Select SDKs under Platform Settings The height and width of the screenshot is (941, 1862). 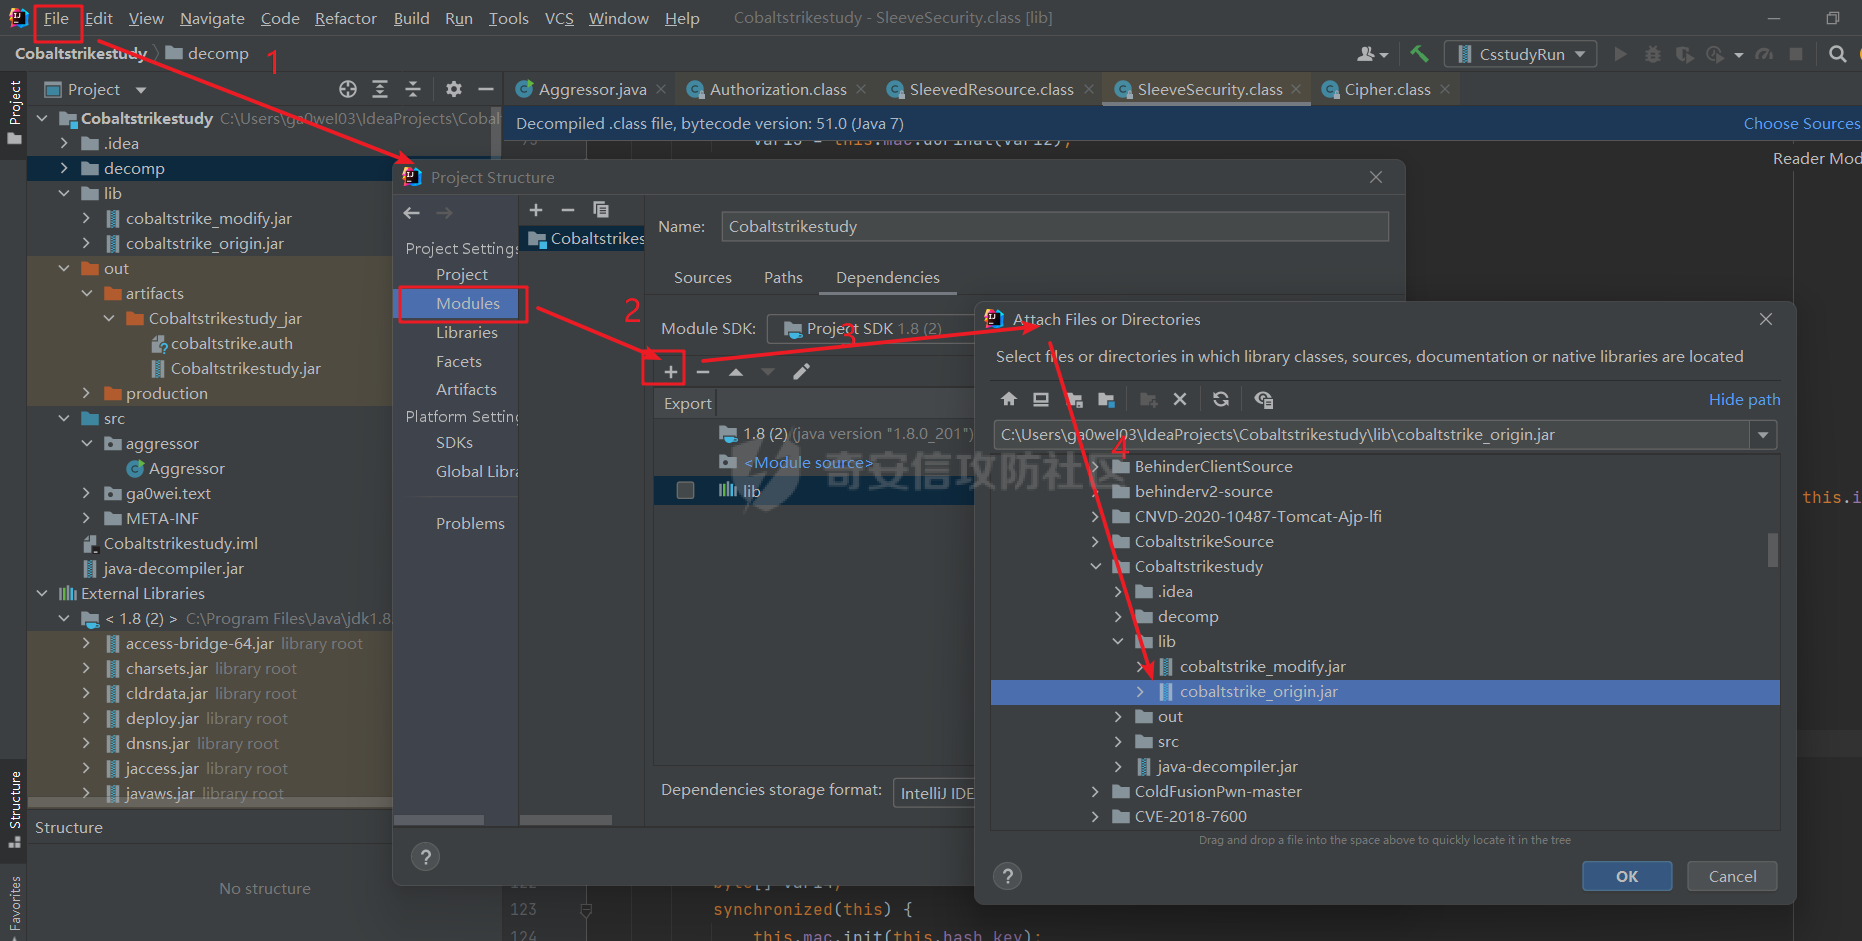tap(454, 443)
